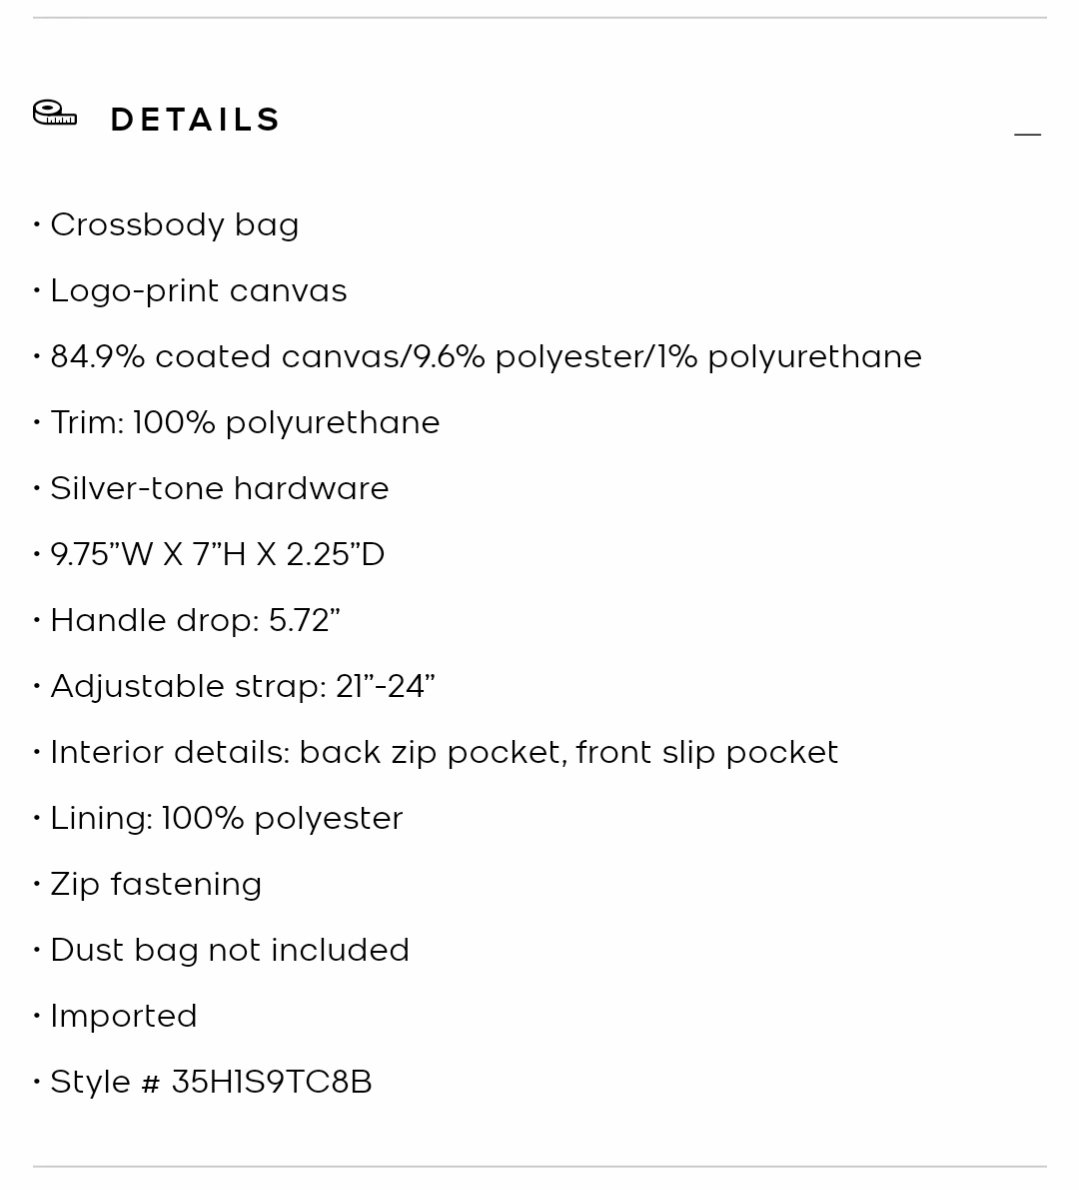Click the divider line above DETAILS

coord(540,17)
